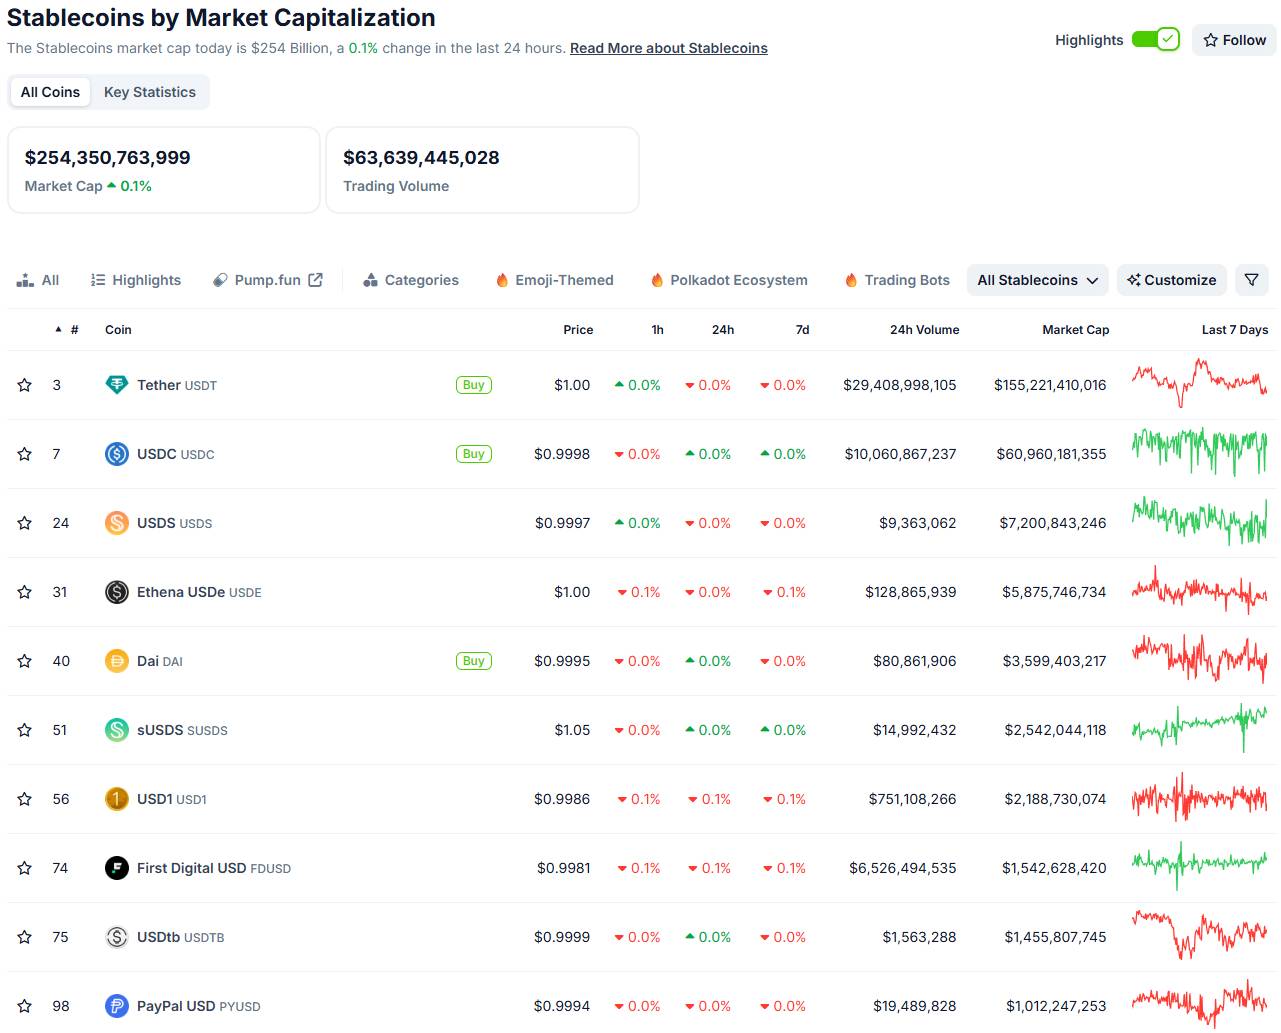Open the Pump.fun external link
The image size is (1281, 1033).
click(x=268, y=280)
